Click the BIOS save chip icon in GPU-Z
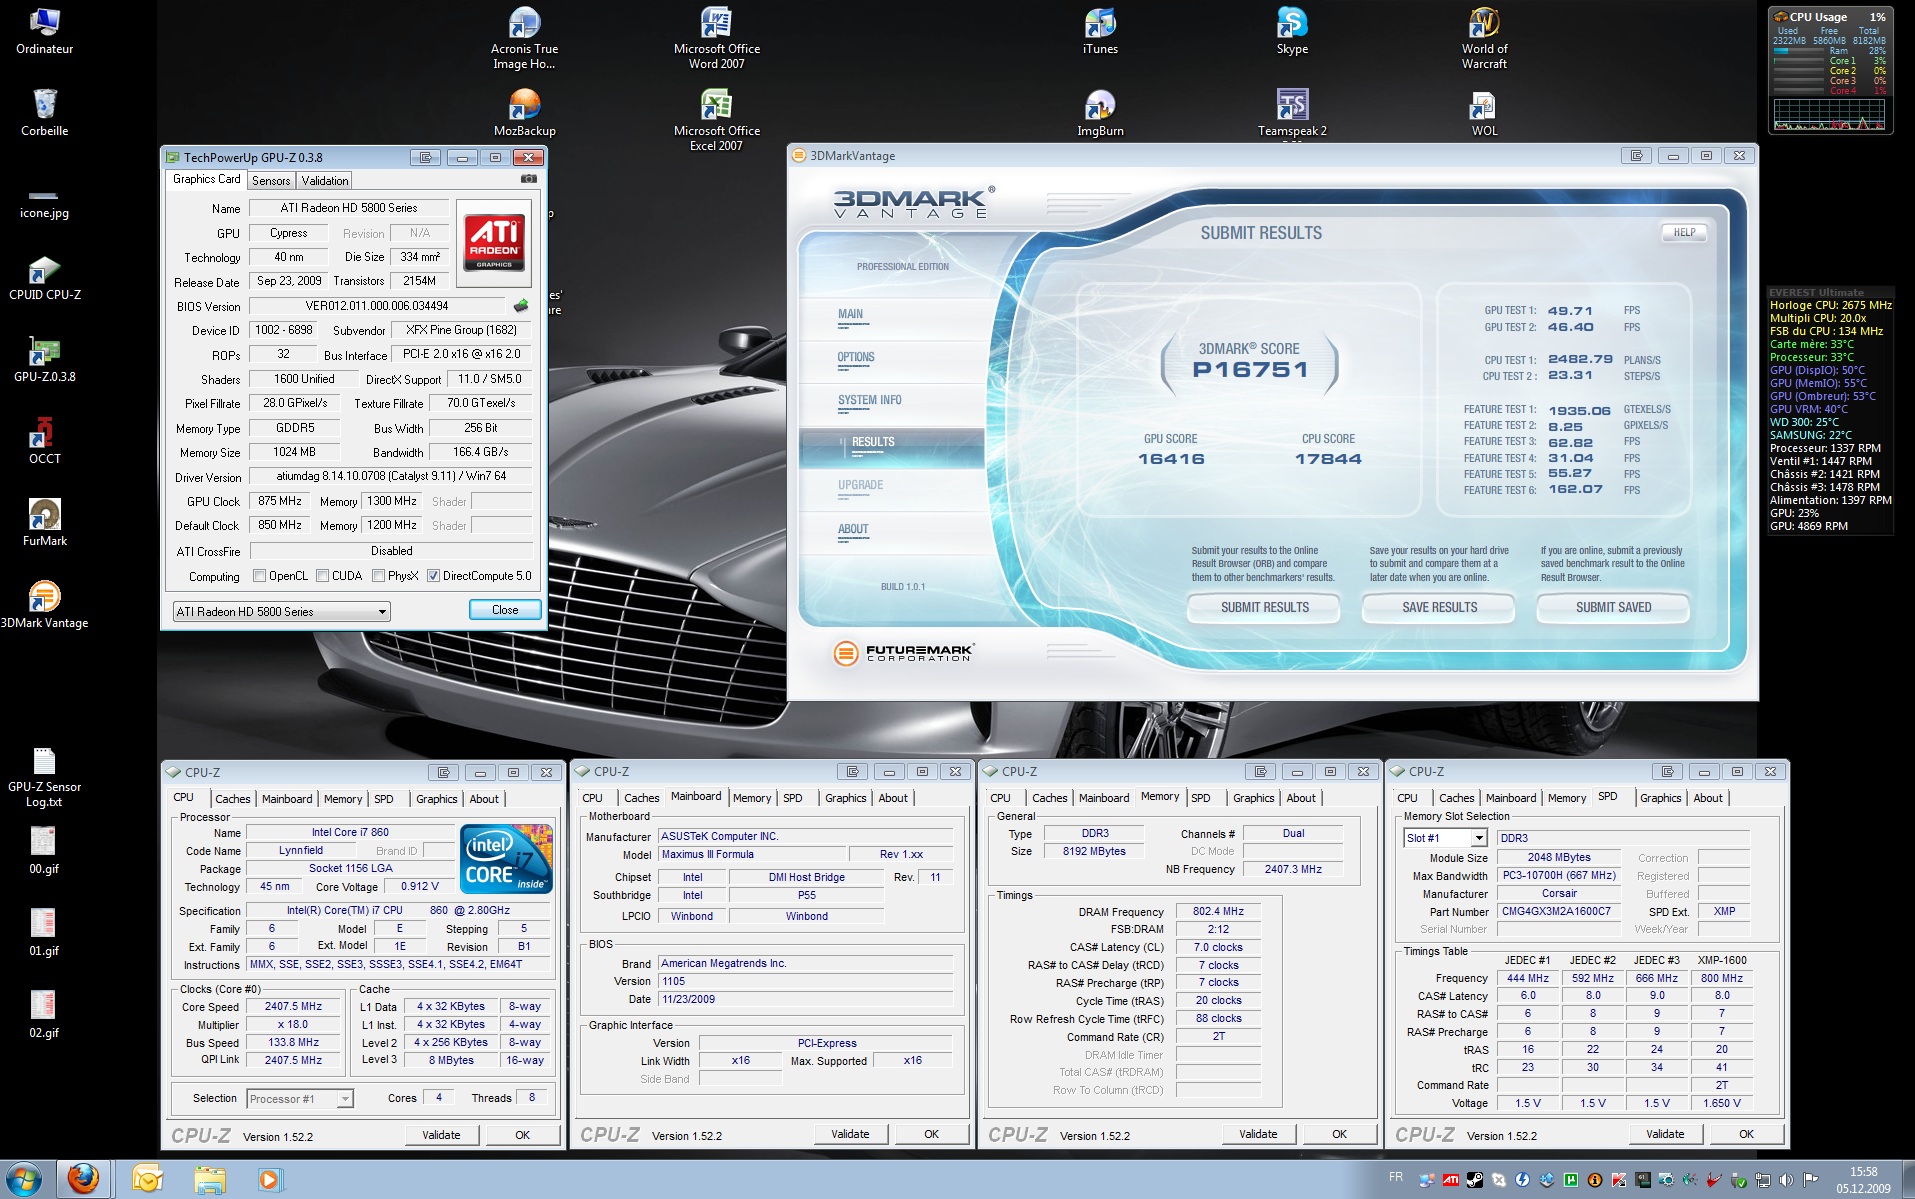 pos(521,306)
